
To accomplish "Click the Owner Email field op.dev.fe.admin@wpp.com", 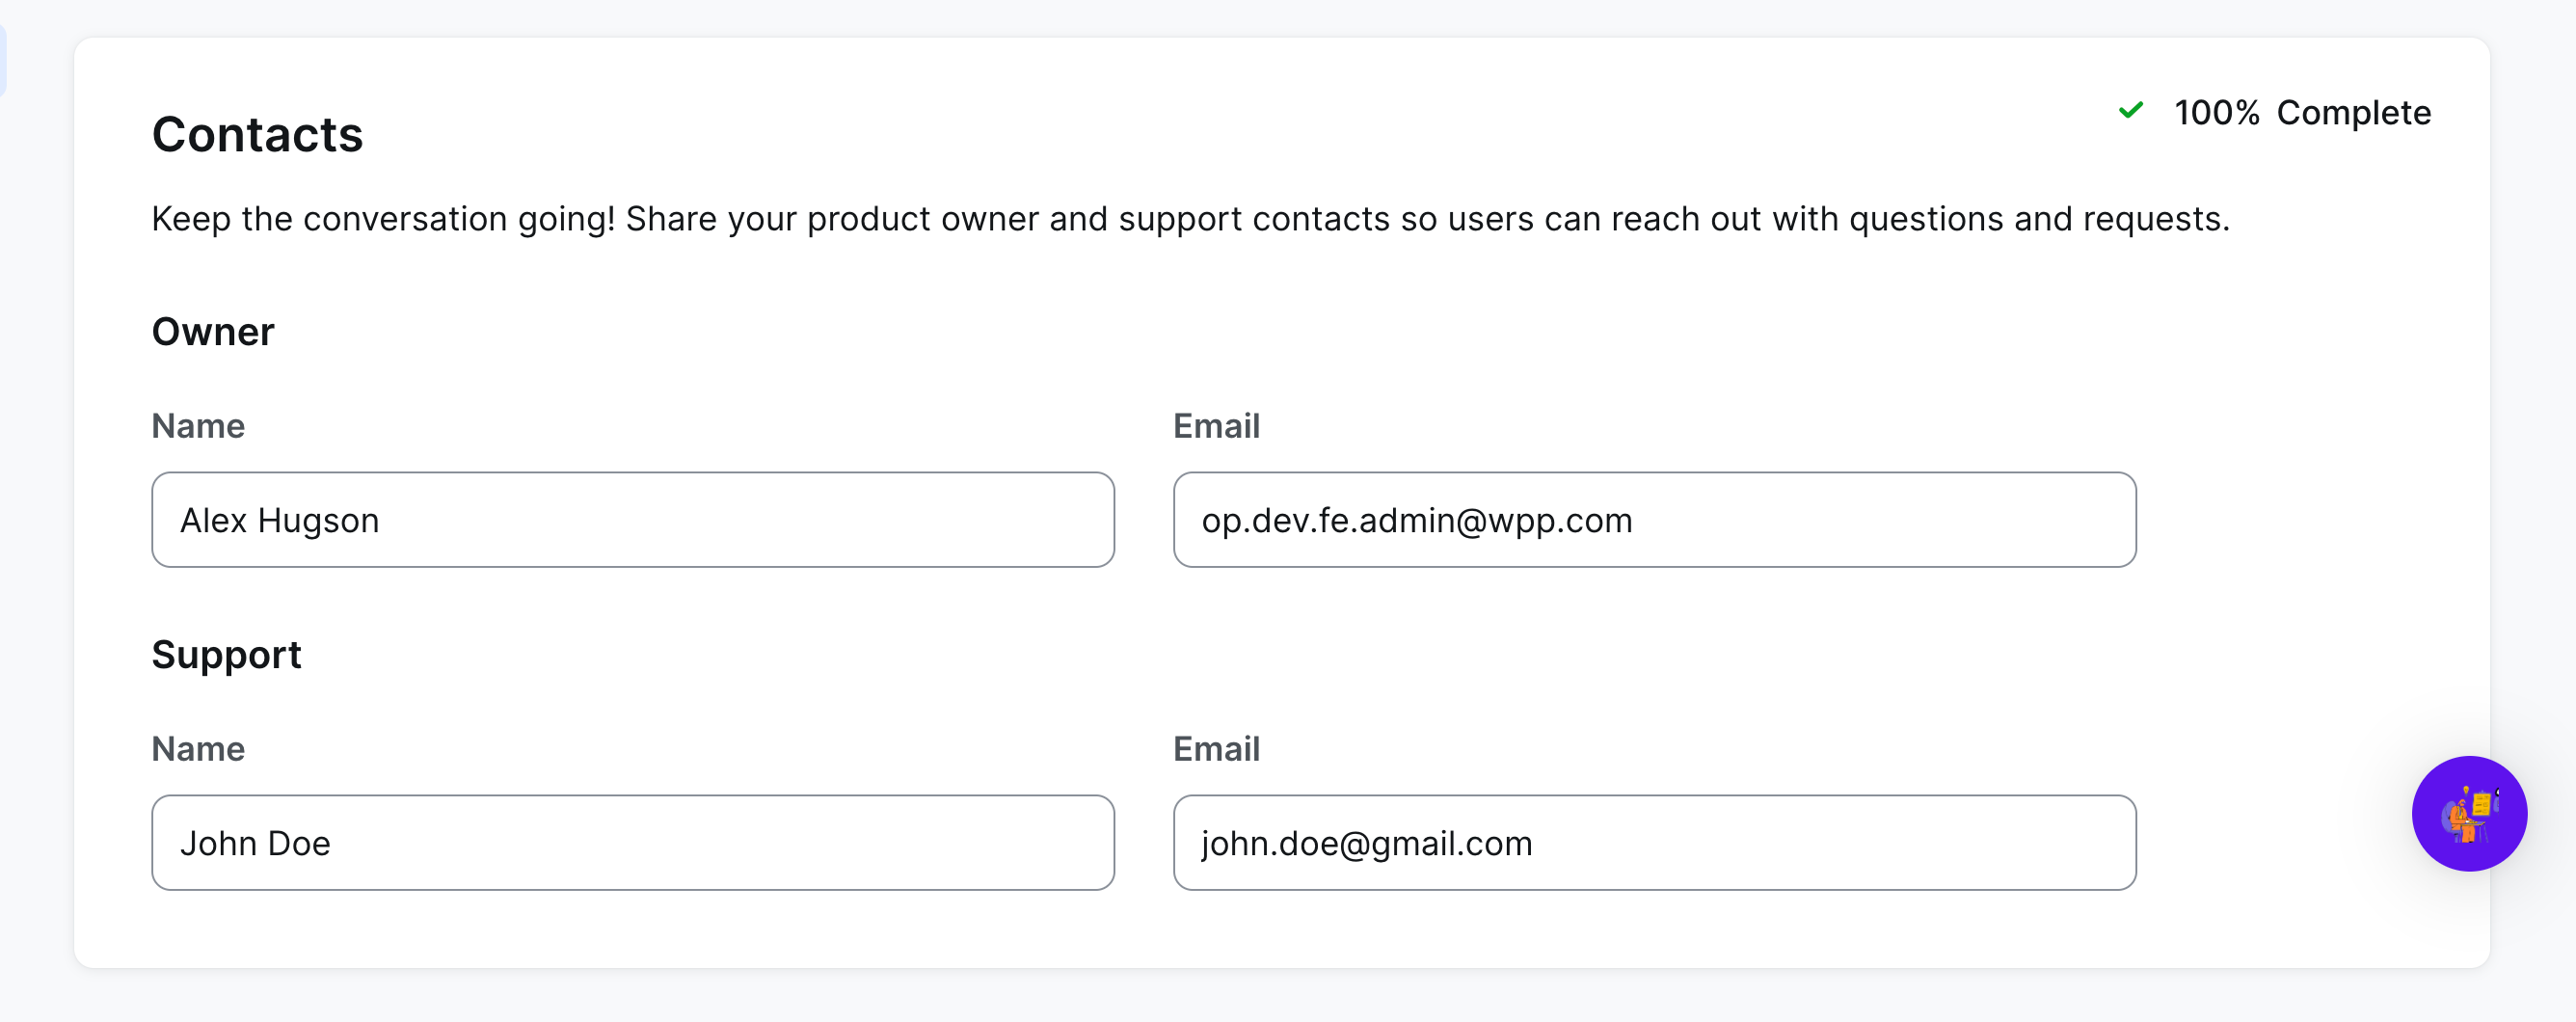I will (1654, 520).
